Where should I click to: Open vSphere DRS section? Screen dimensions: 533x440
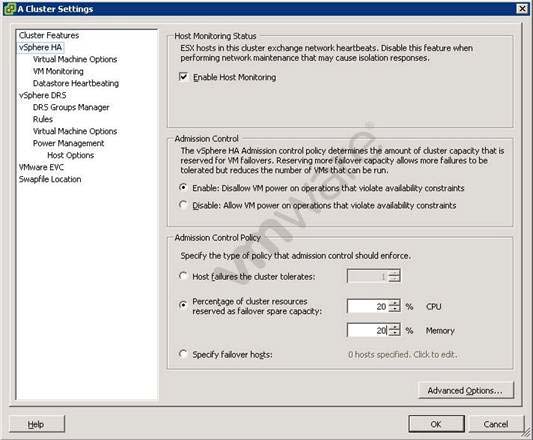point(42,95)
